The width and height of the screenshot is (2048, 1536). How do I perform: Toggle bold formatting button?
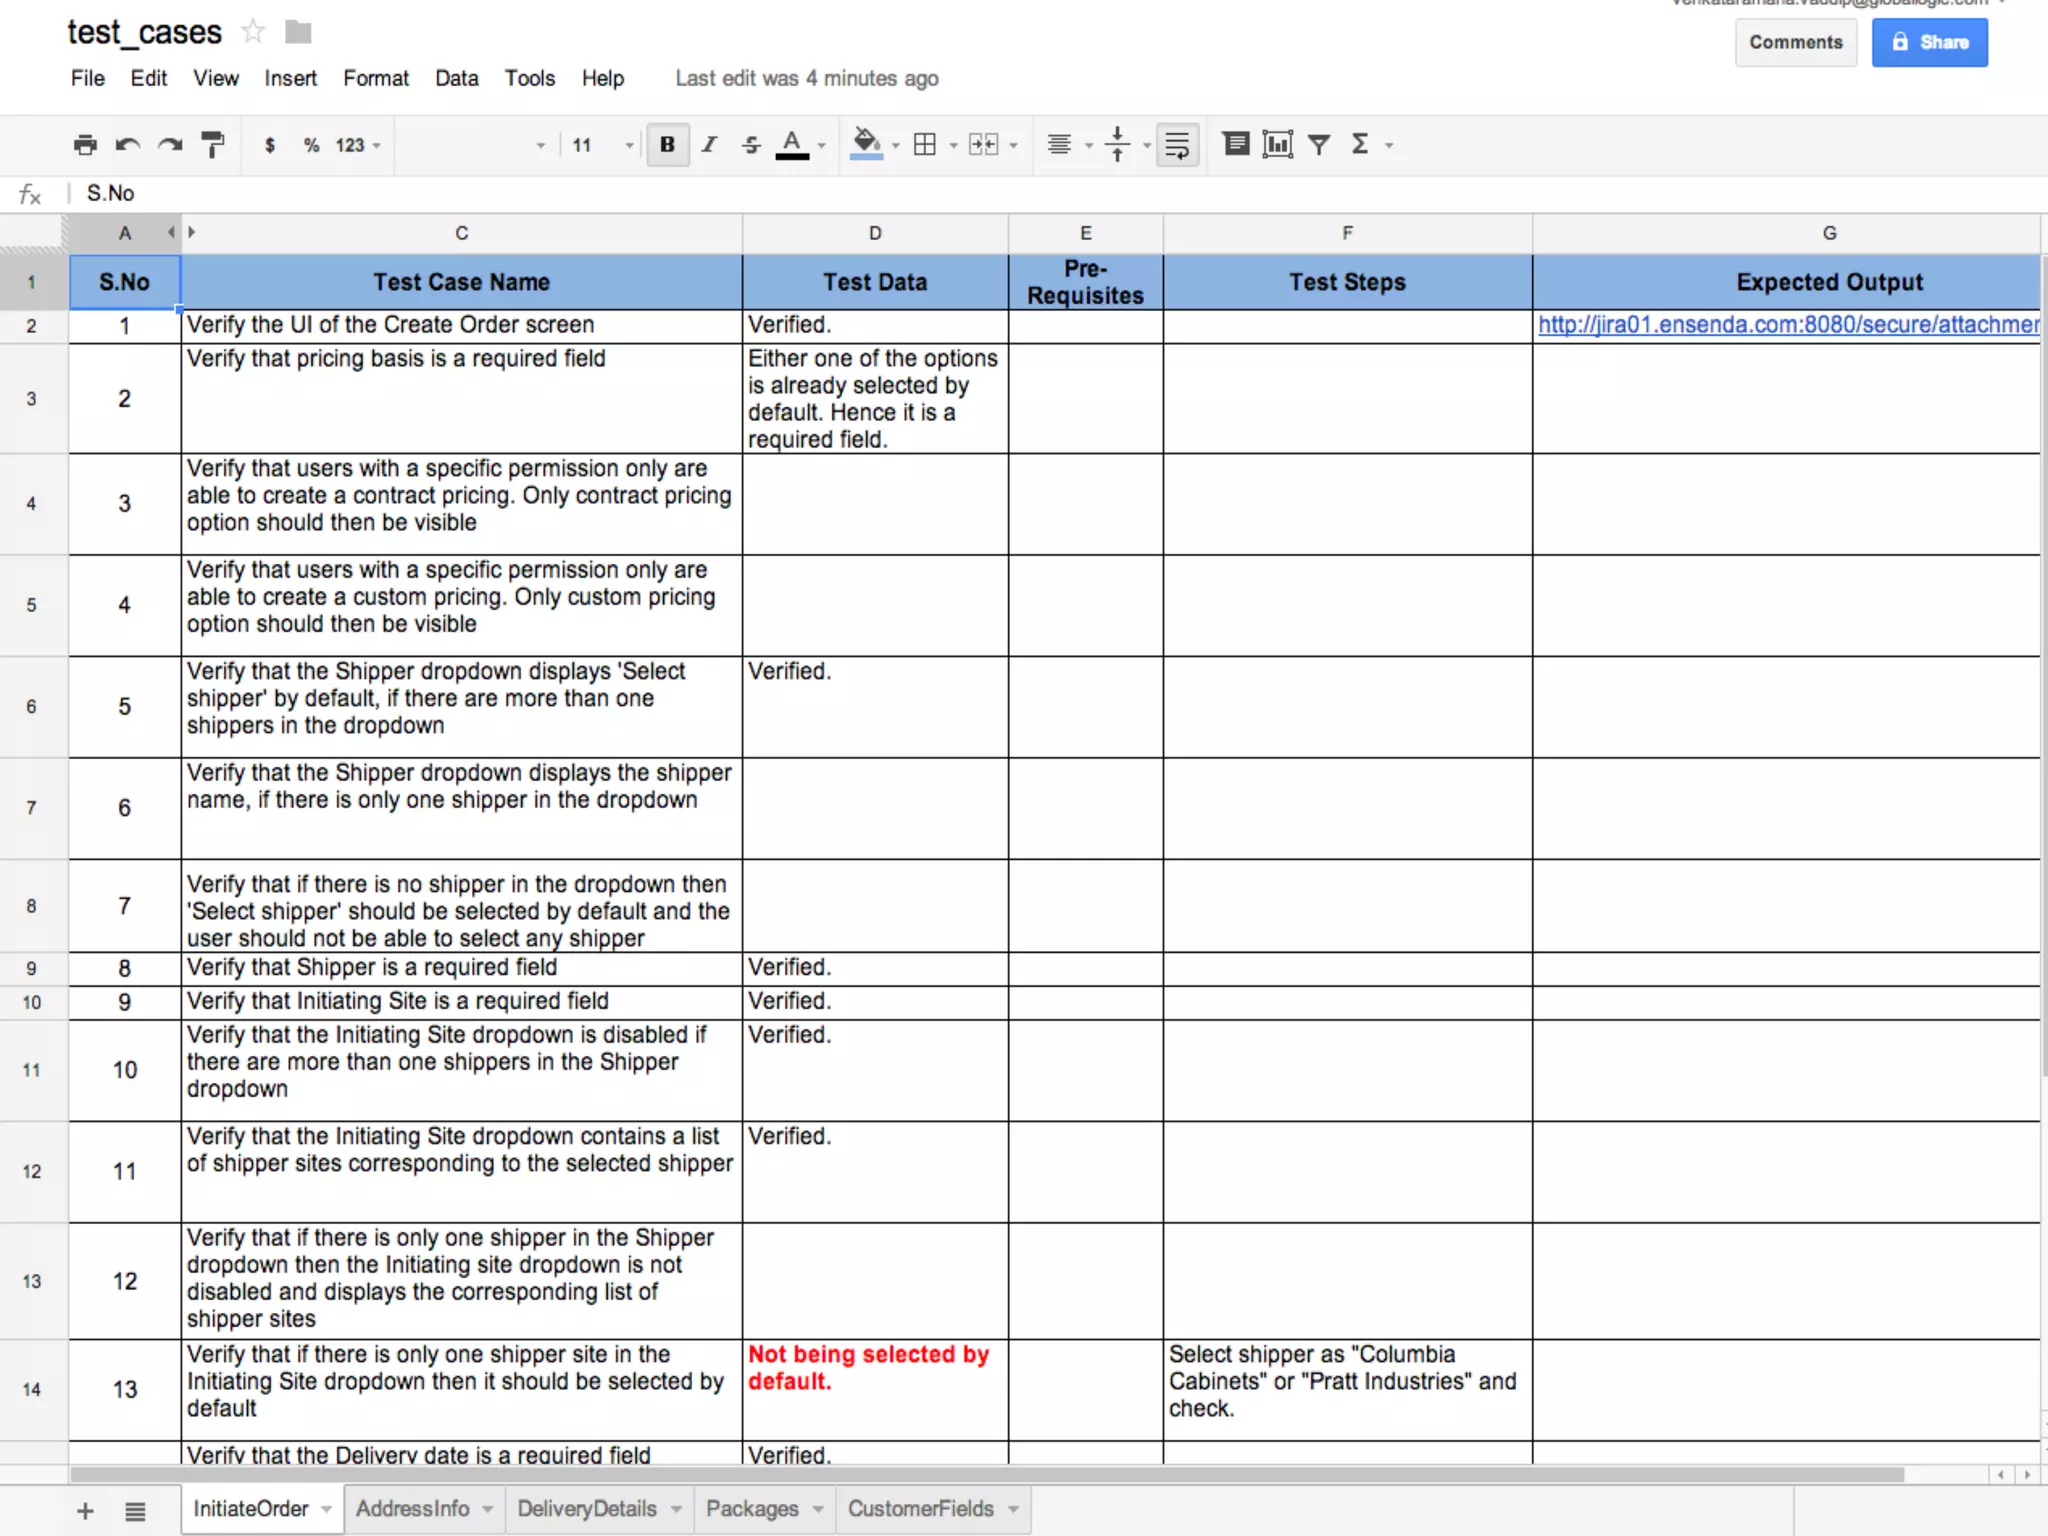point(667,145)
